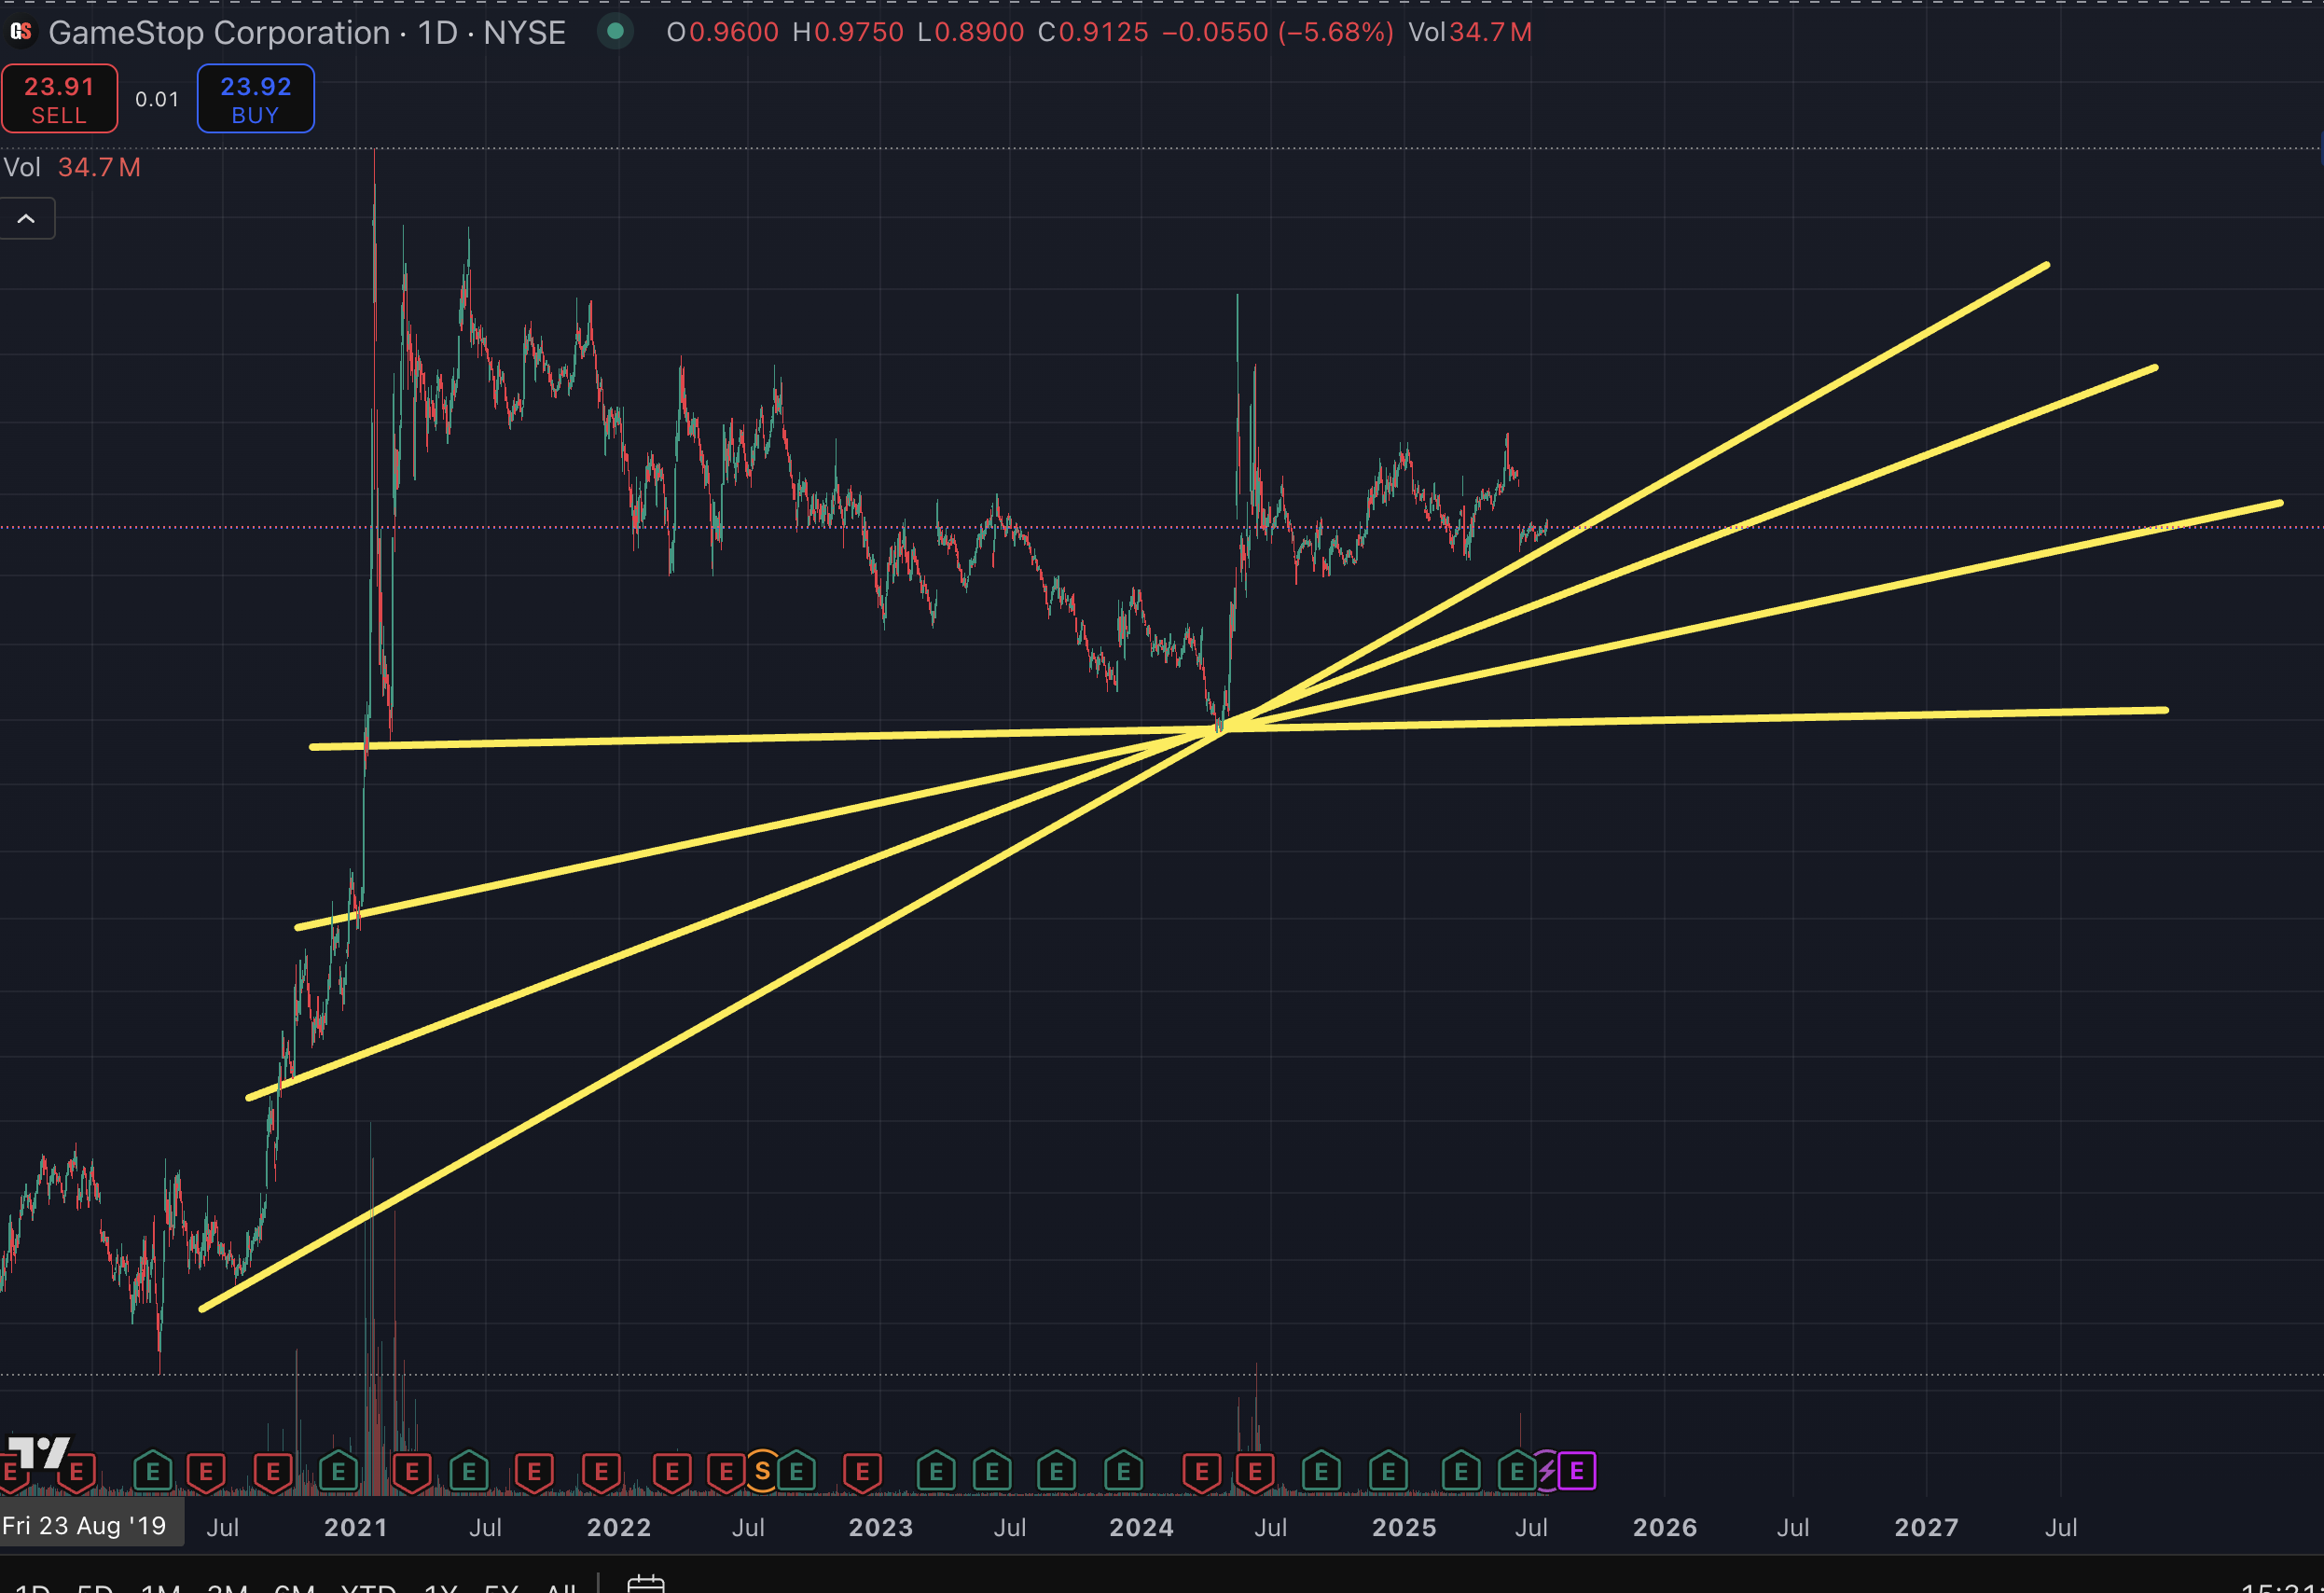Click the −0.0550 (−5.68%) change value
Image resolution: width=2324 pixels, height=1593 pixels.
point(1278,32)
